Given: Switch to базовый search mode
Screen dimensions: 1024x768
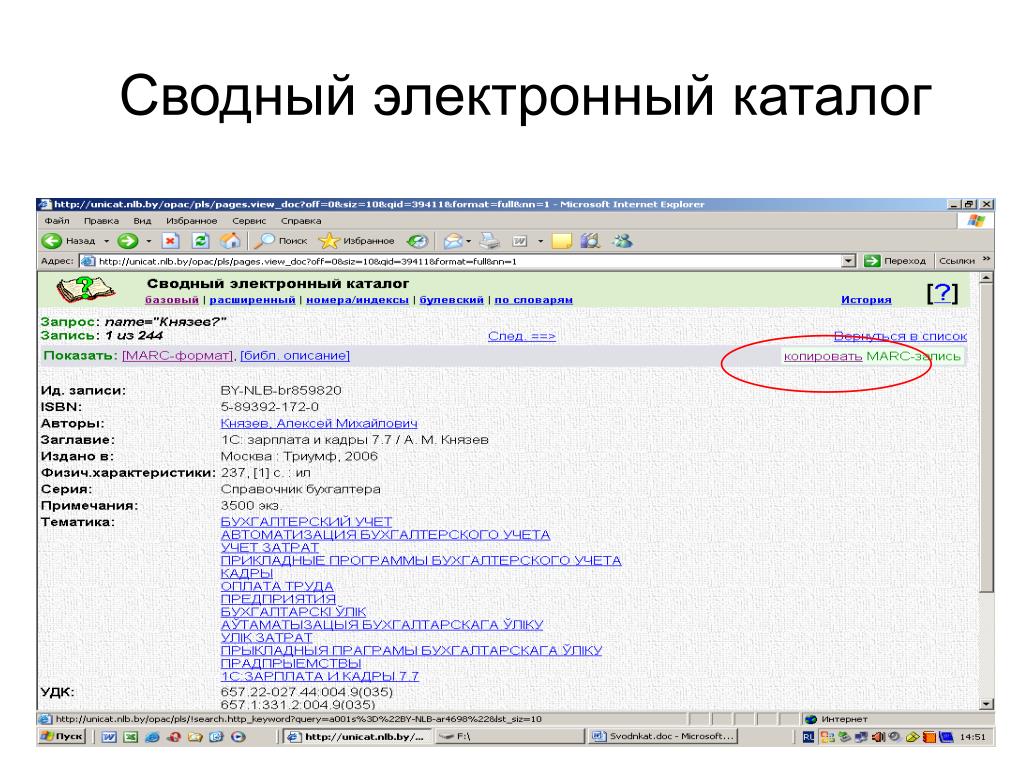Looking at the screenshot, I should click(x=172, y=300).
